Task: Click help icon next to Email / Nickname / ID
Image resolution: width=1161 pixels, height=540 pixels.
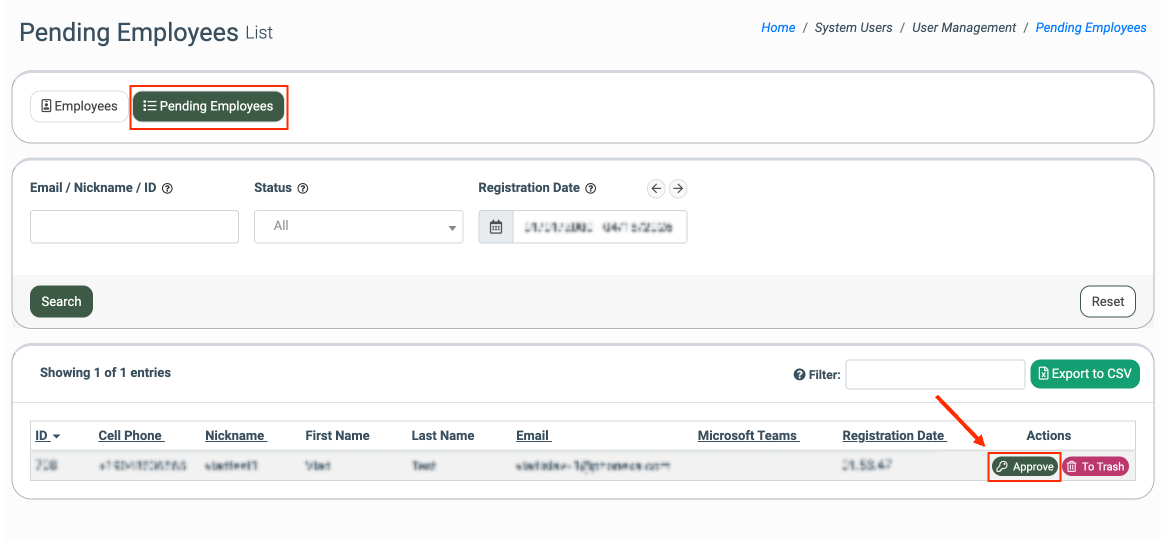Action: tap(167, 188)
